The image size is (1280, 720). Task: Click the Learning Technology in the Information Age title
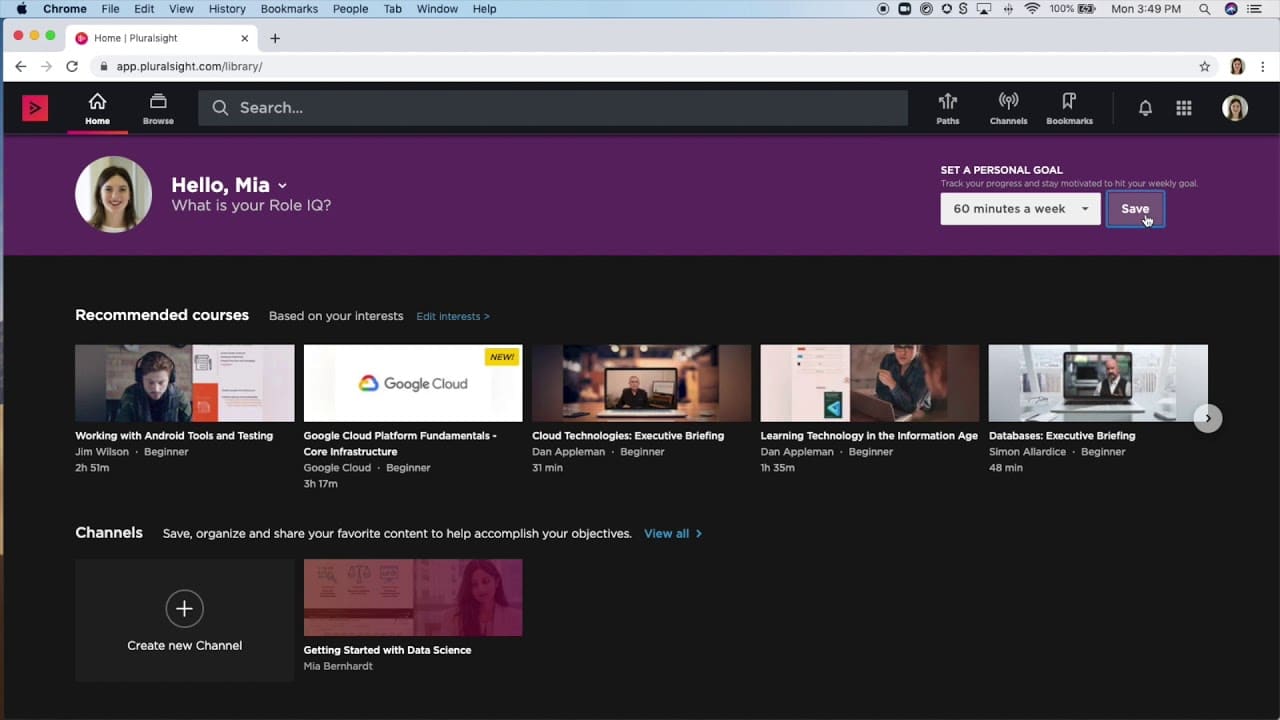[869, 436]
